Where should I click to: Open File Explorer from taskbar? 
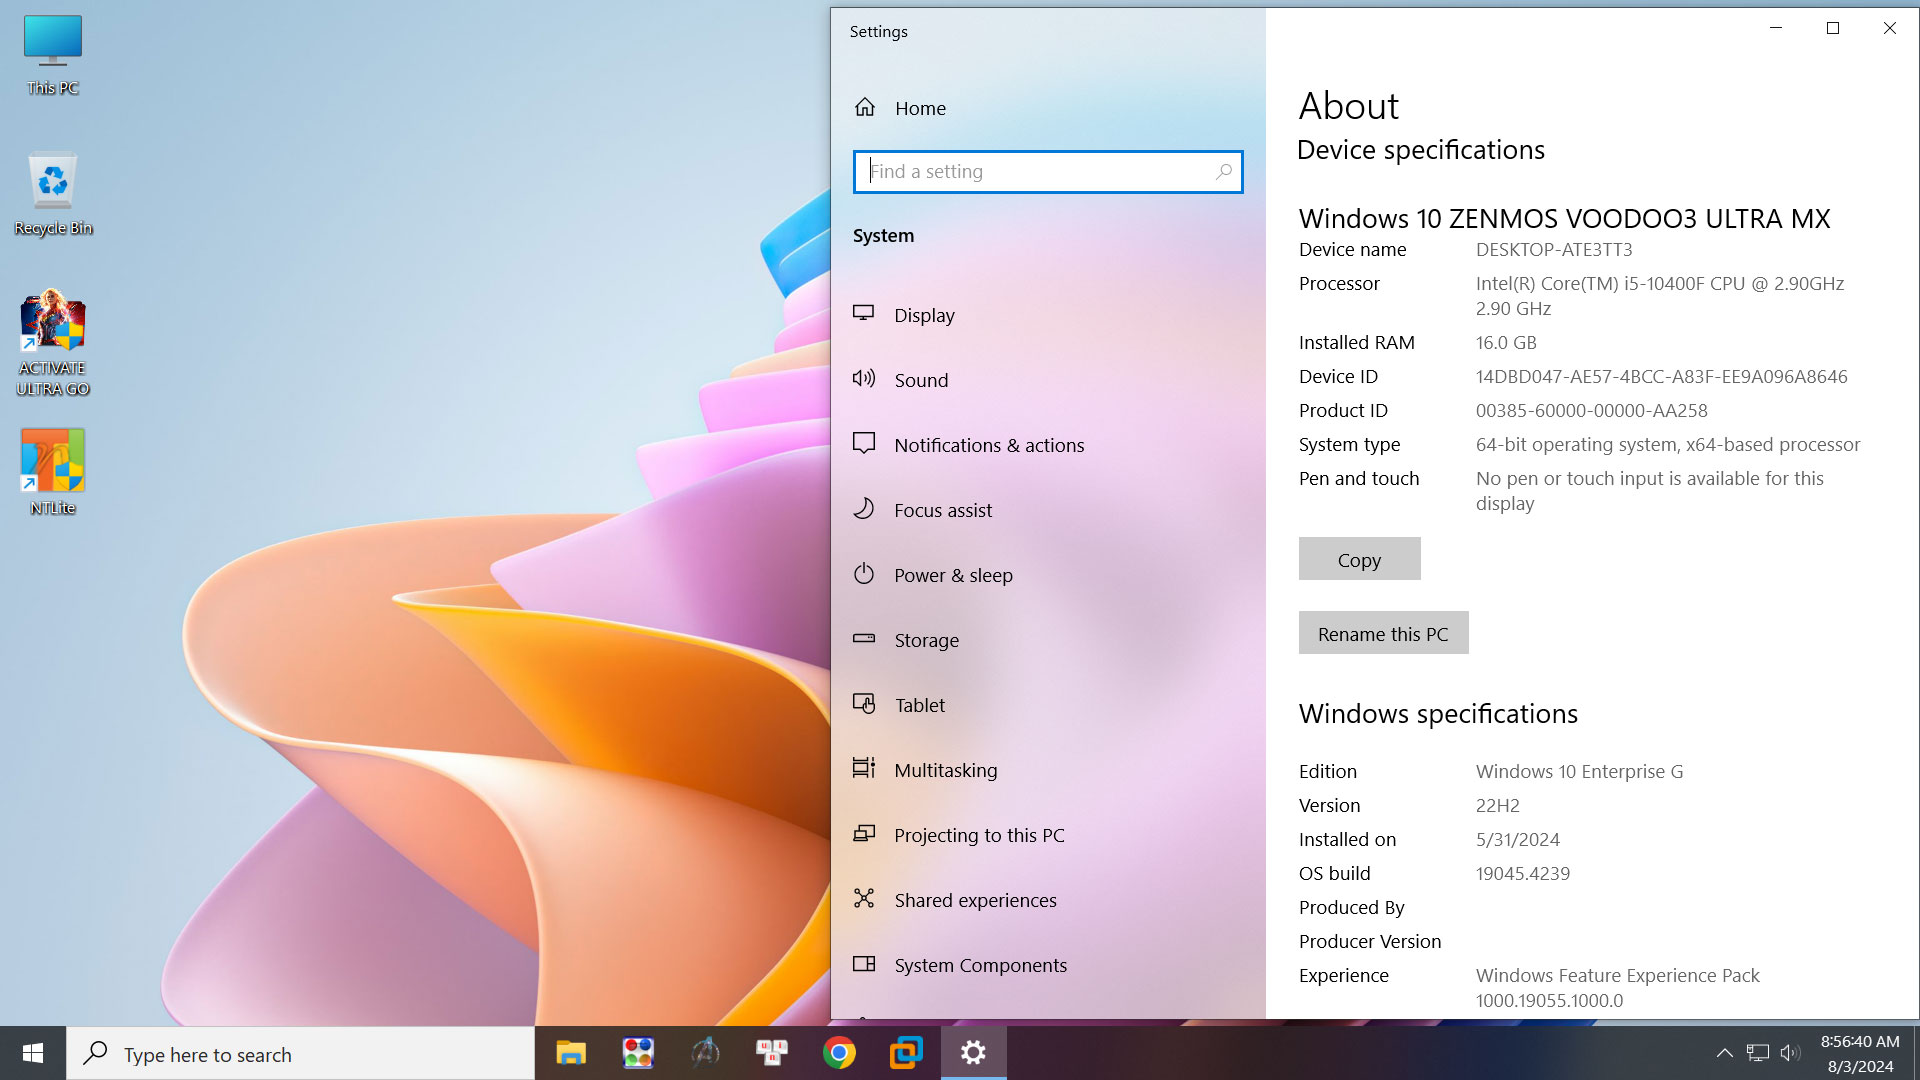coord(571,1053)
